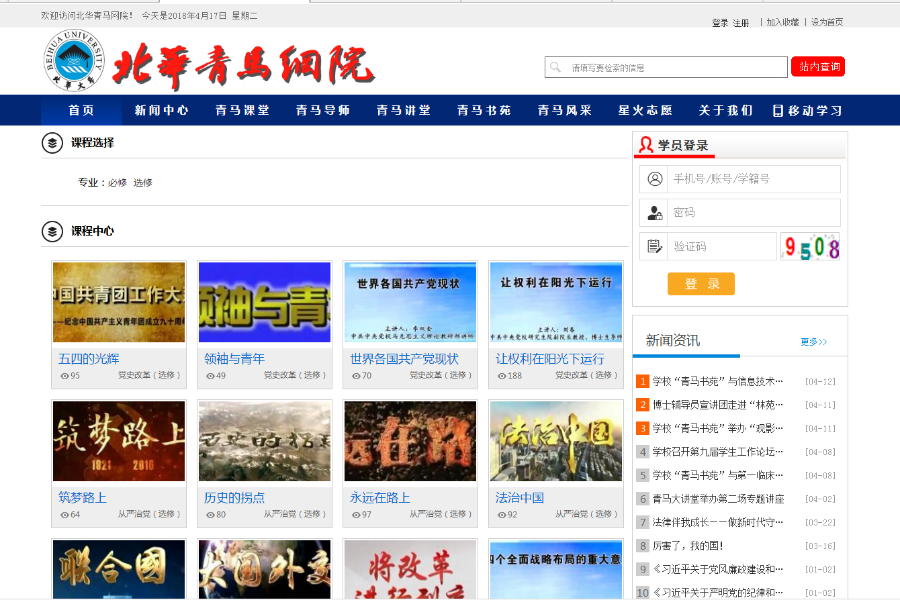The image size is (900, 600).
Task: Click the 永远在路上 title link
Action: [x=380, y=498]
